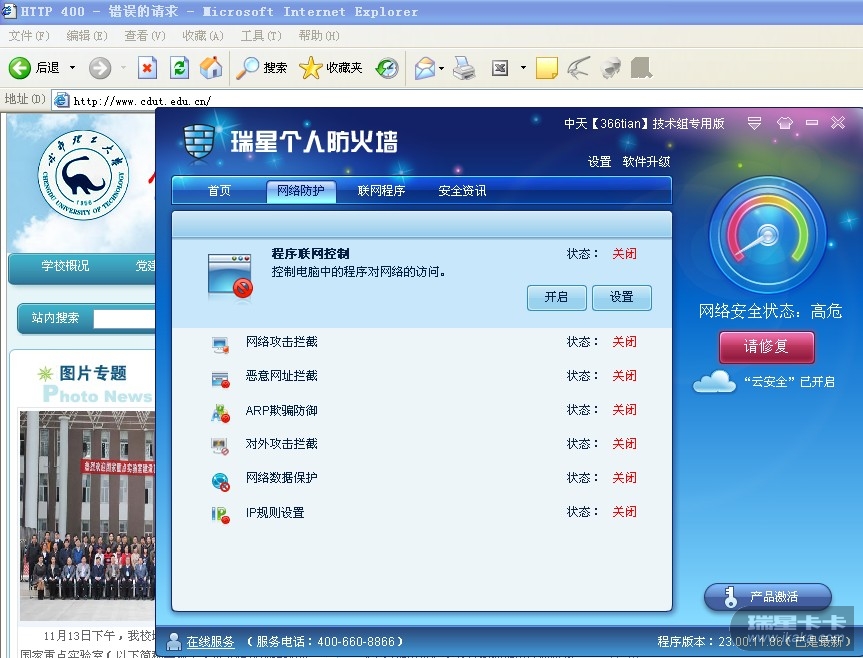Open the group photo thumbnail on webpage
The image size is (863, 658).
[x=88, y=516]
